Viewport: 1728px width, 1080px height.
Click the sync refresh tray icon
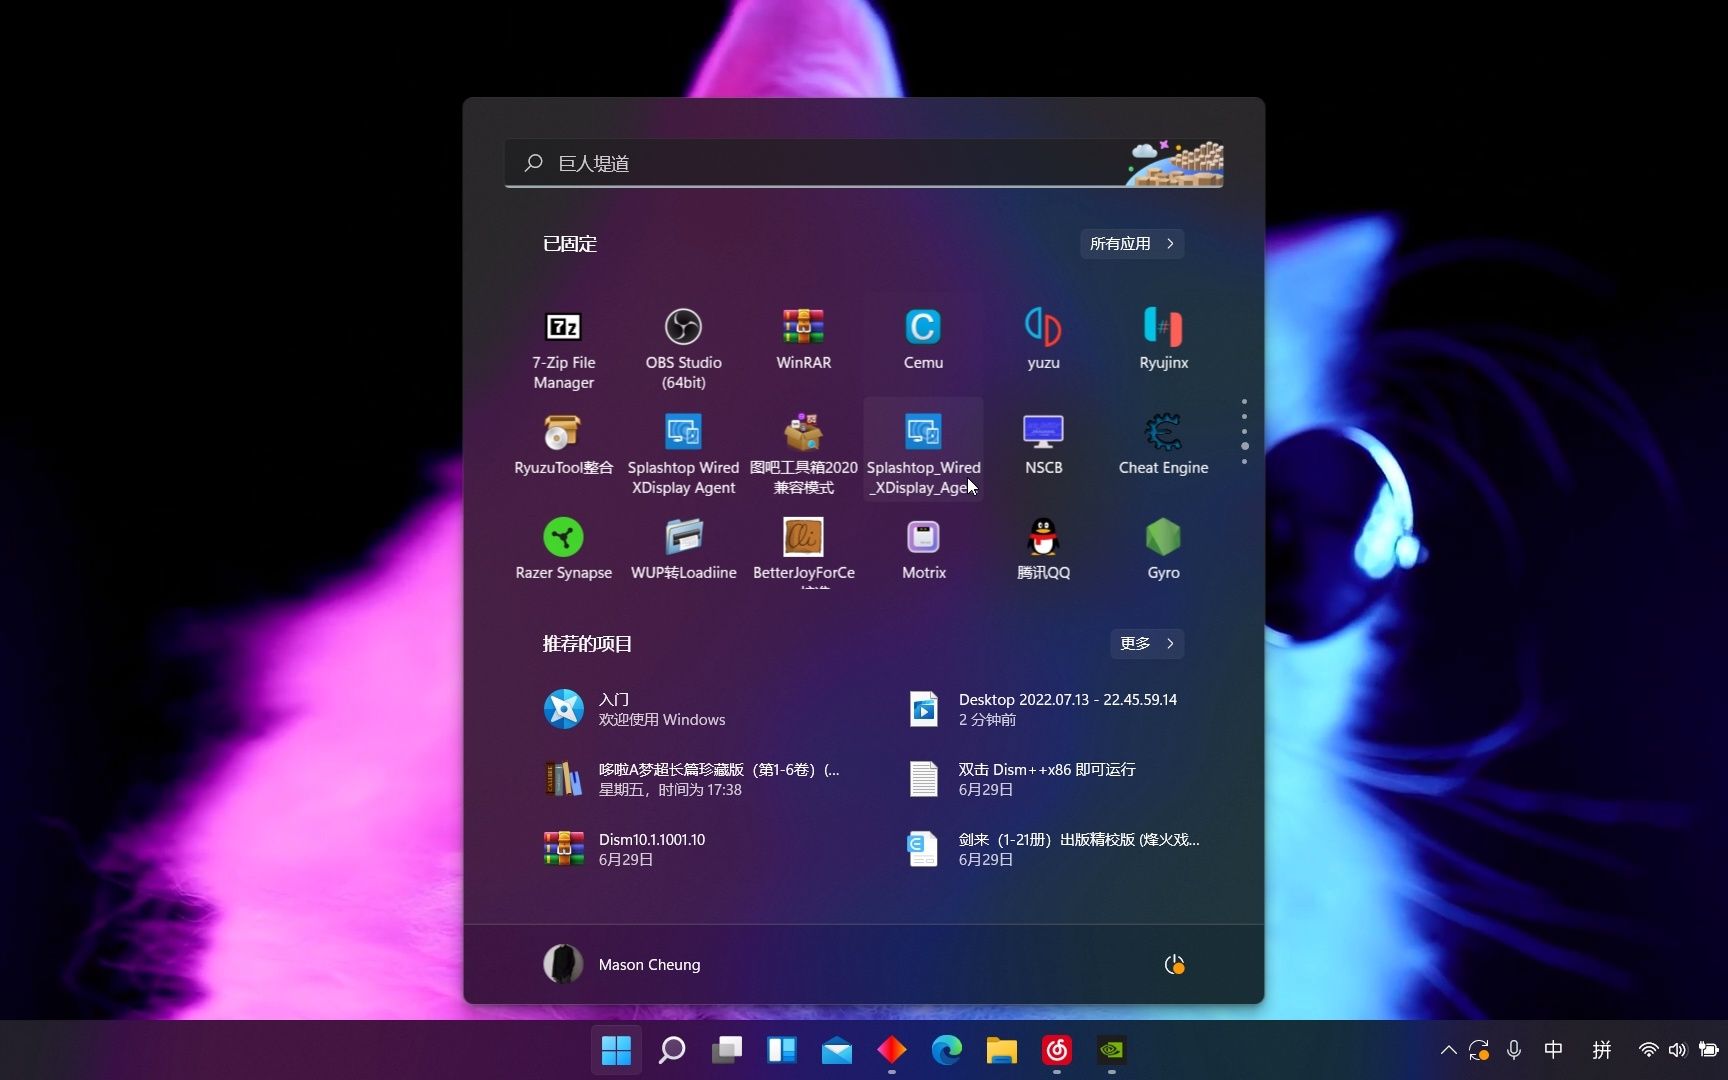tap(1479, 1050)
